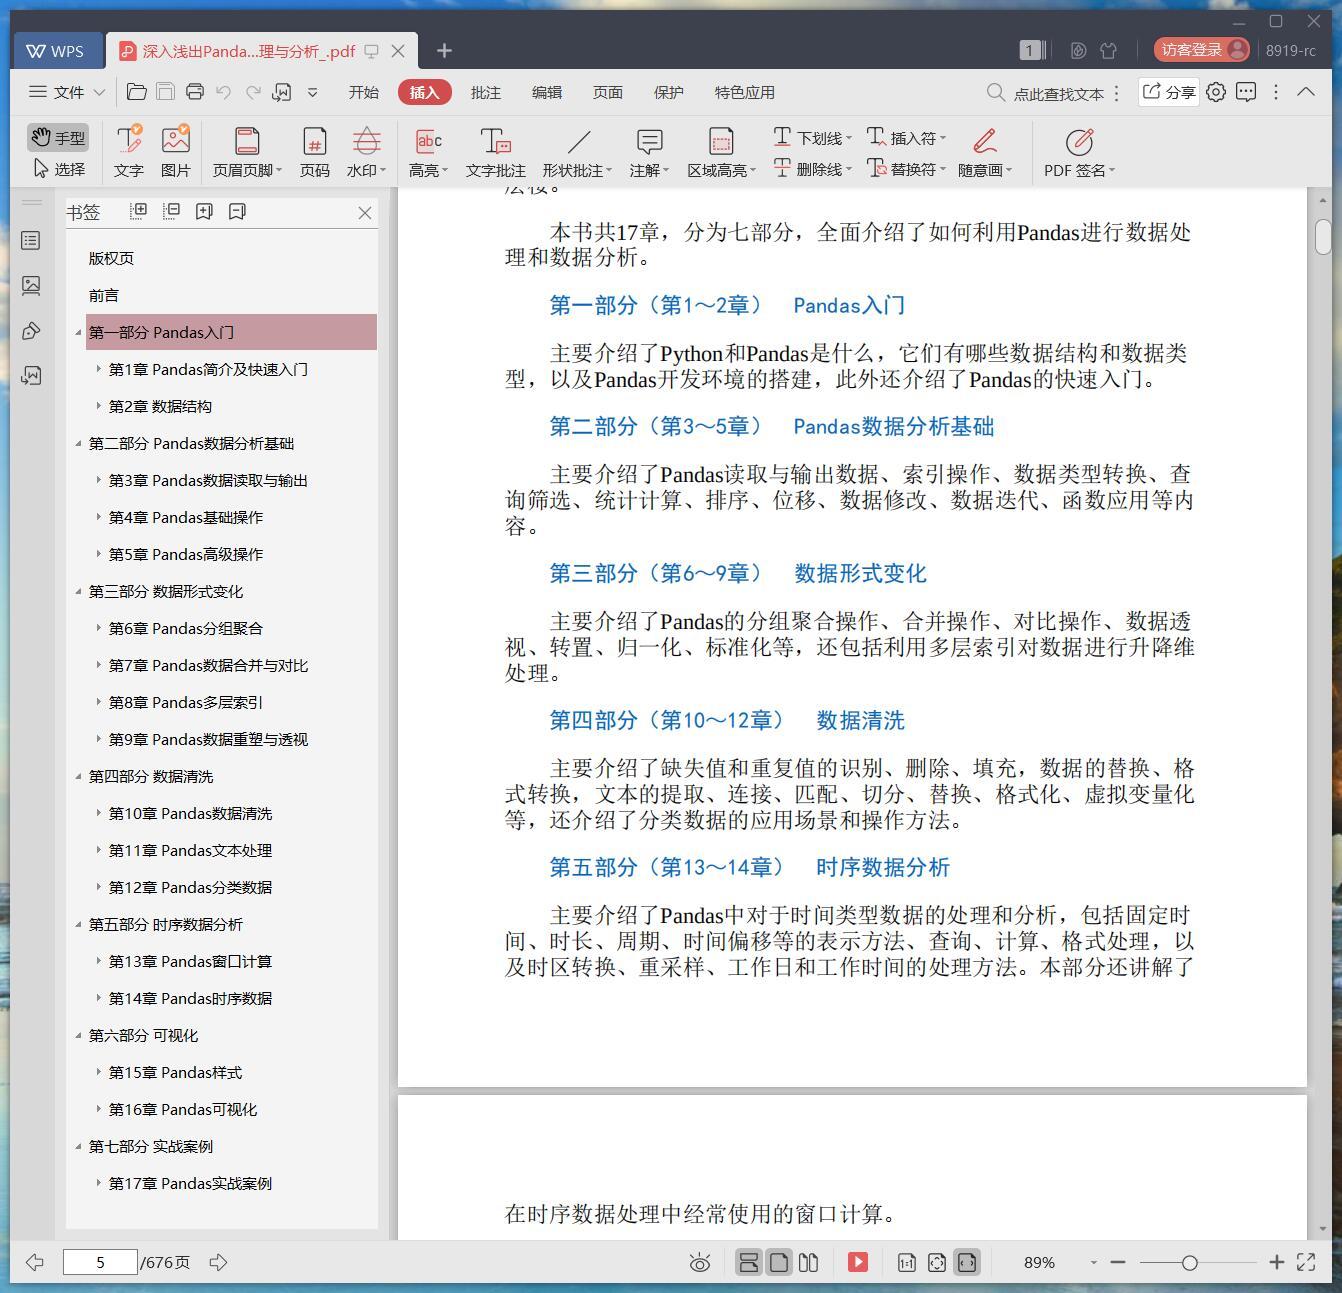1342x1293 pixels.
Task: Open the 水印 watermark dropdown
Action: point(366,151)
